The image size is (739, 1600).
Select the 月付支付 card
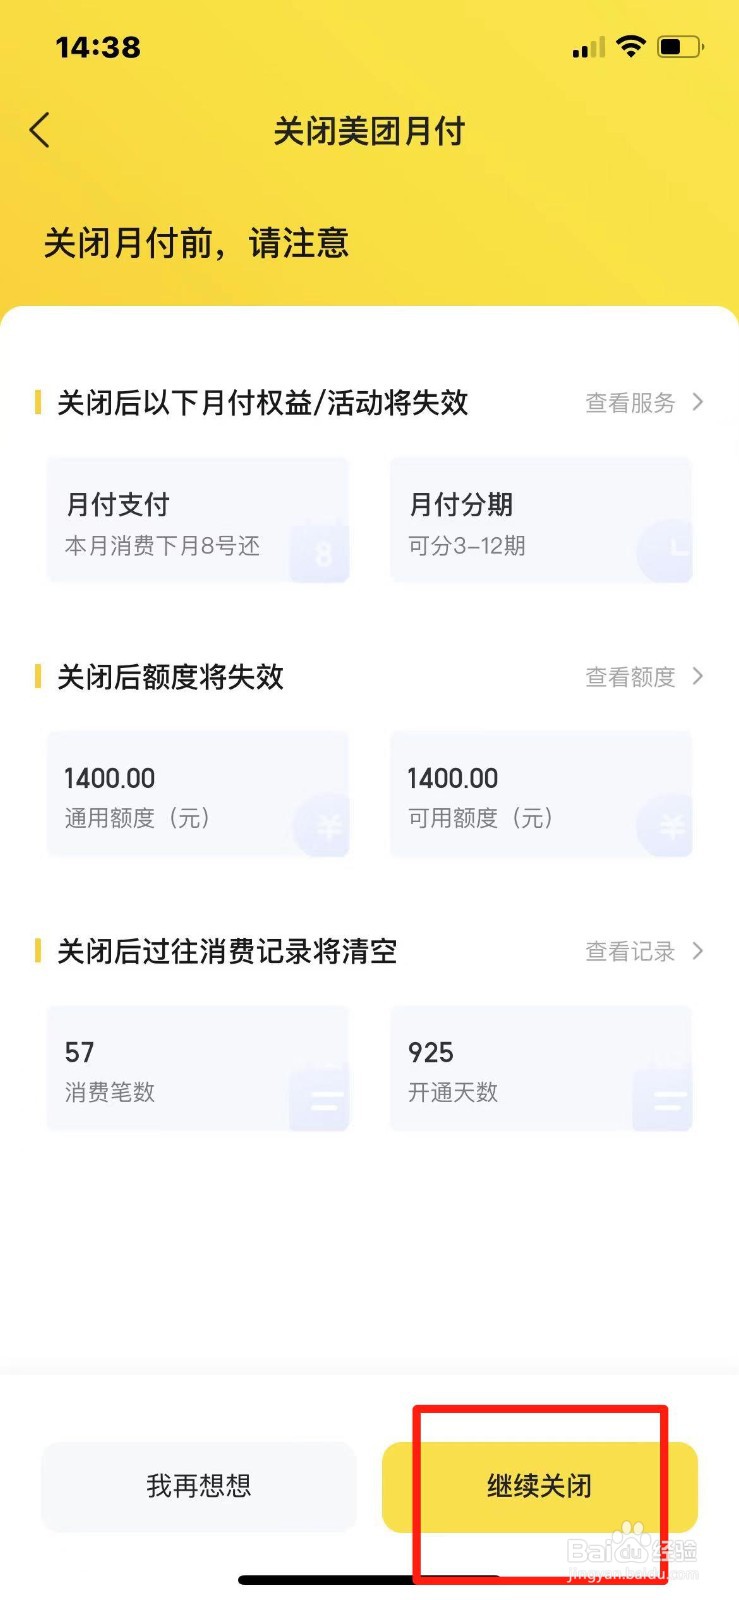click(198, 520)
